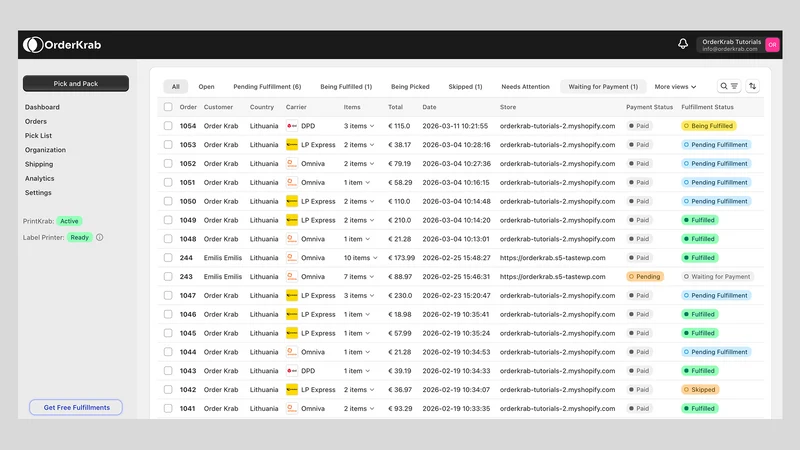Click the Pick and Pack button
800x450 pixels.
click(x=76, y=83)
